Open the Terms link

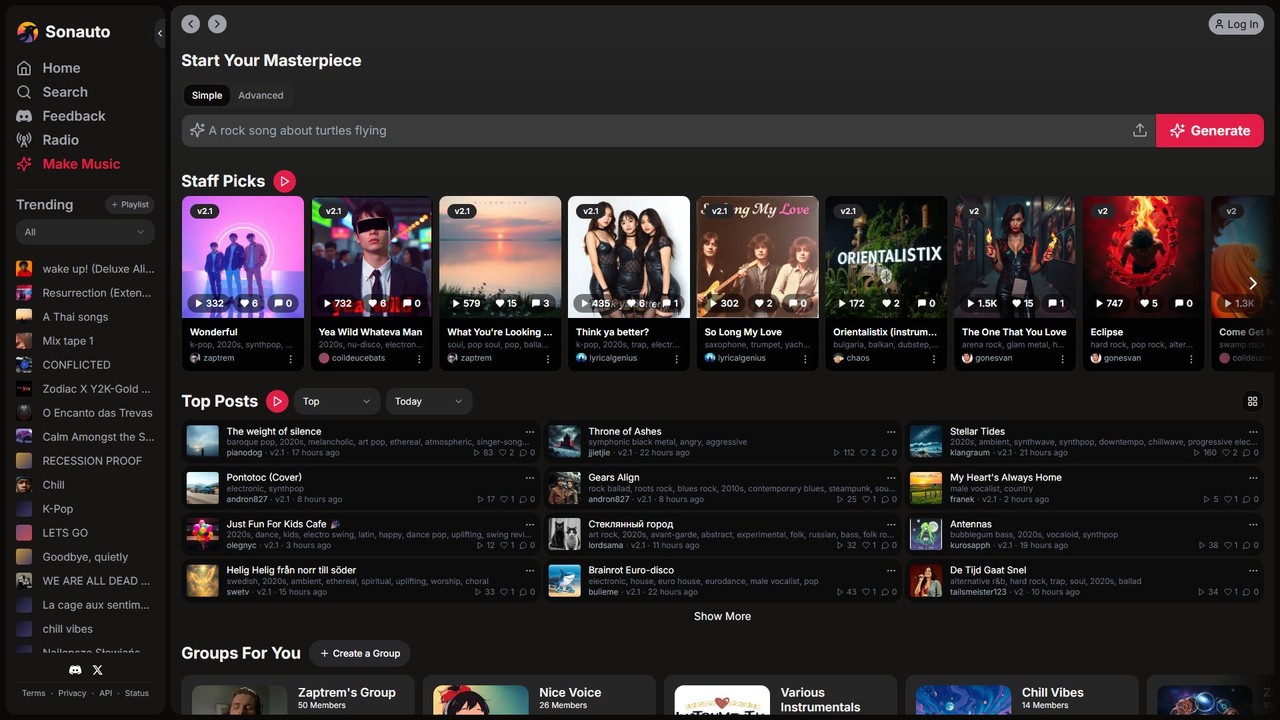(x=34, y=693)
